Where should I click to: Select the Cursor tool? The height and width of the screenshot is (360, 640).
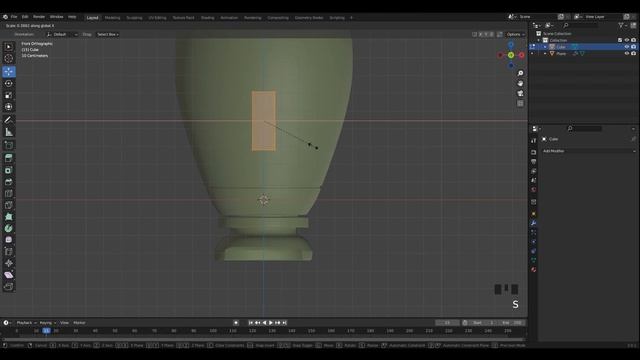point(9,58)
